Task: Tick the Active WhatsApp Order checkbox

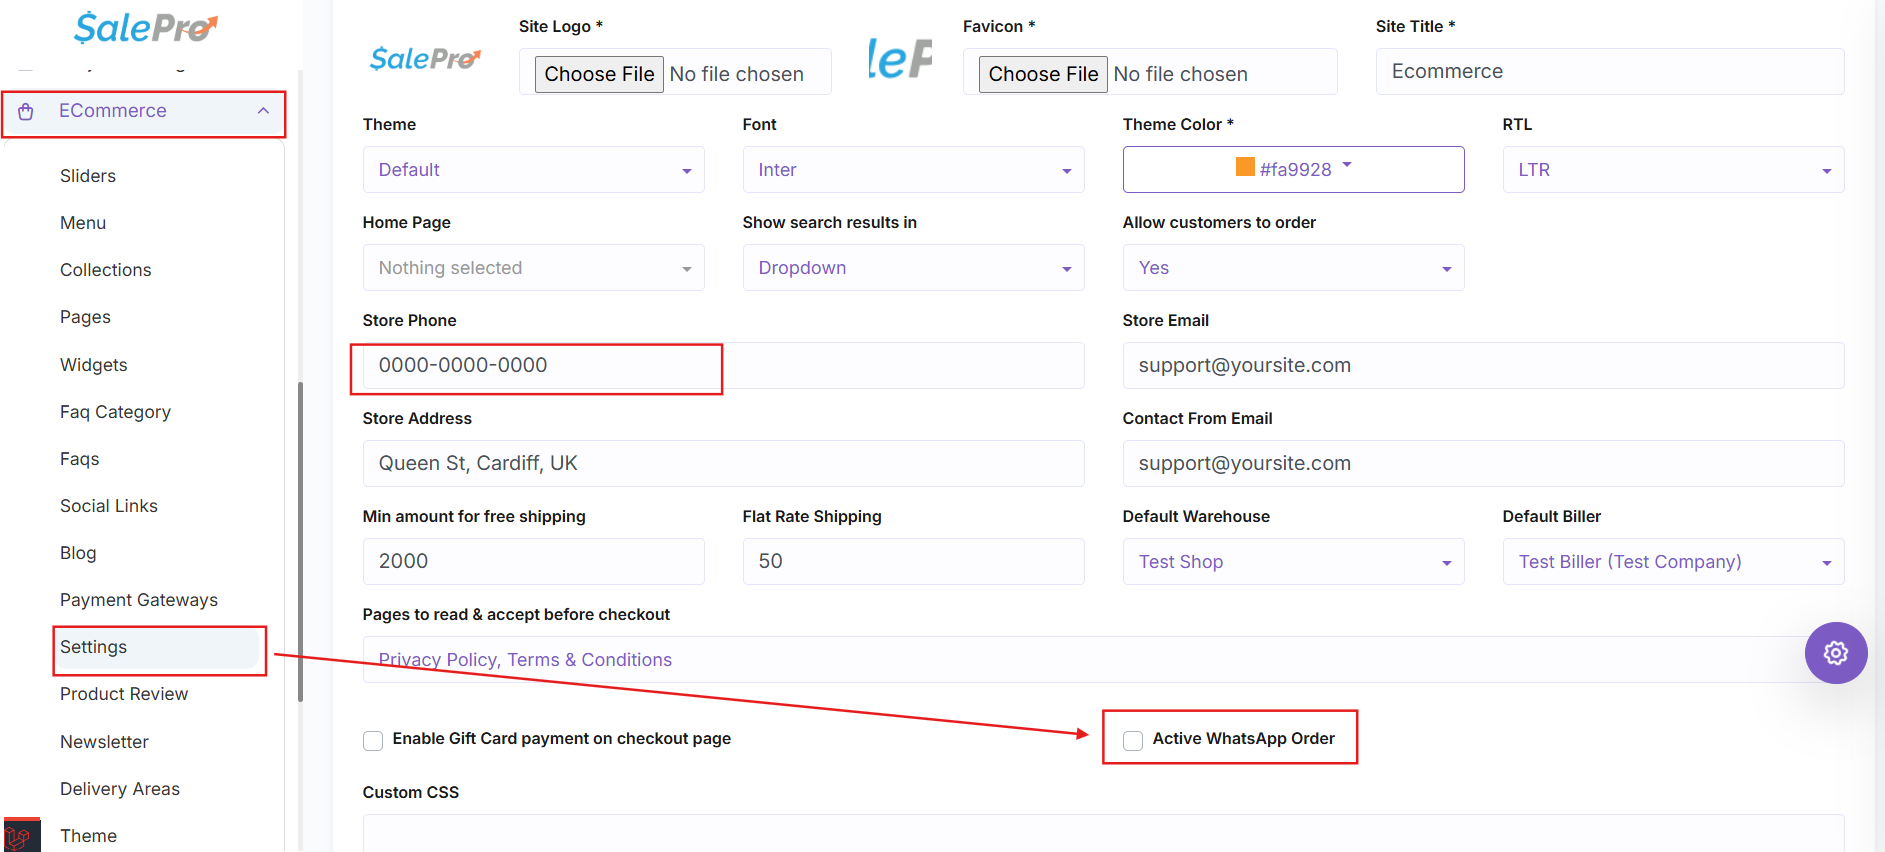Action: (1133, 740)
